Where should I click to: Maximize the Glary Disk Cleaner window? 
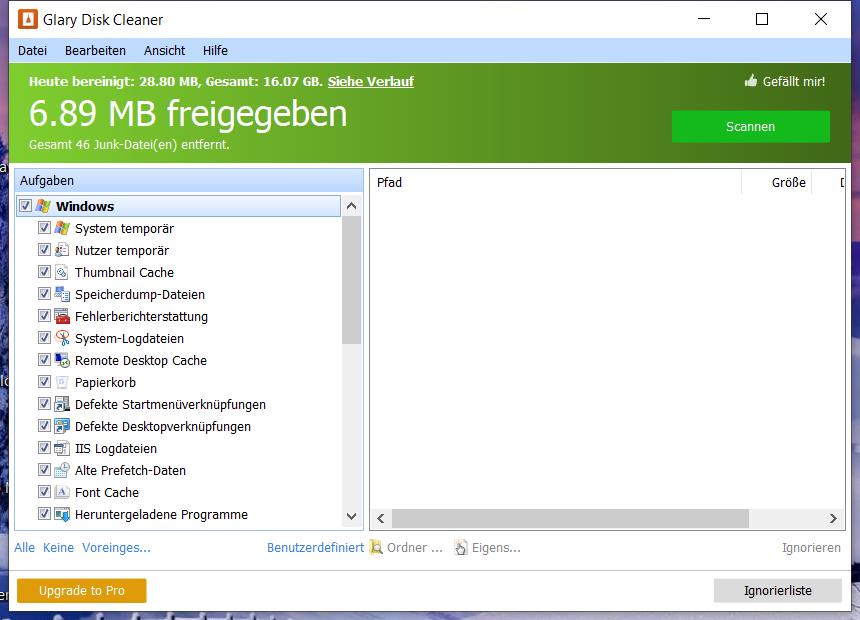762,19
